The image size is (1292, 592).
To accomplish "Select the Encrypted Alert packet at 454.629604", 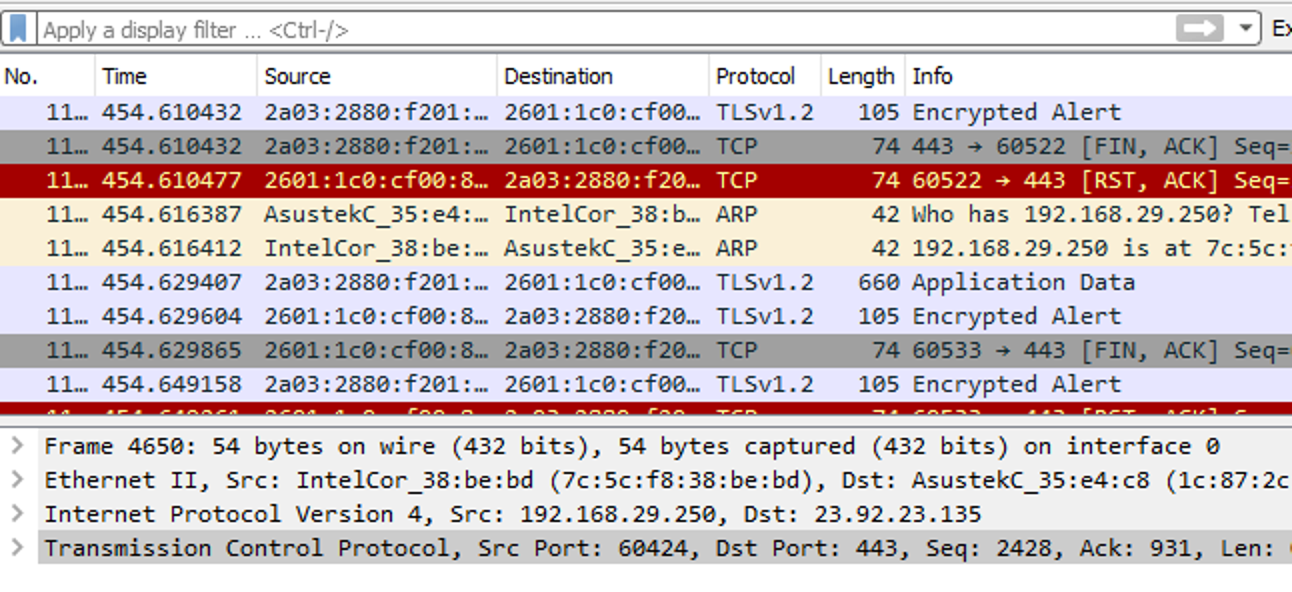I will pos(646,316).
